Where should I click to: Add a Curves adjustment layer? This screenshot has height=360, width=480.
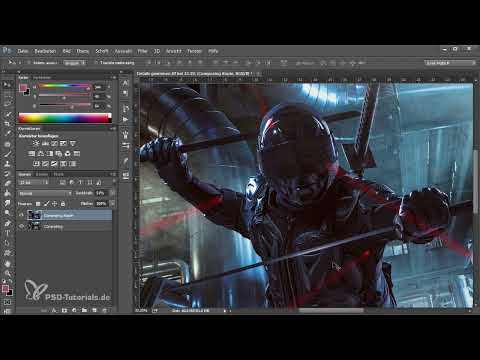click(54, 143)
